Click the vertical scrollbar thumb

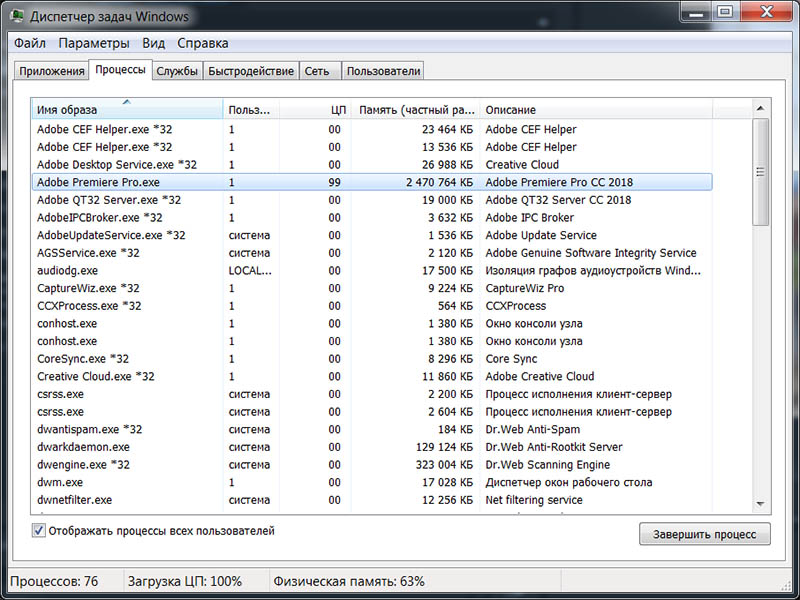[x=760, y=172]
